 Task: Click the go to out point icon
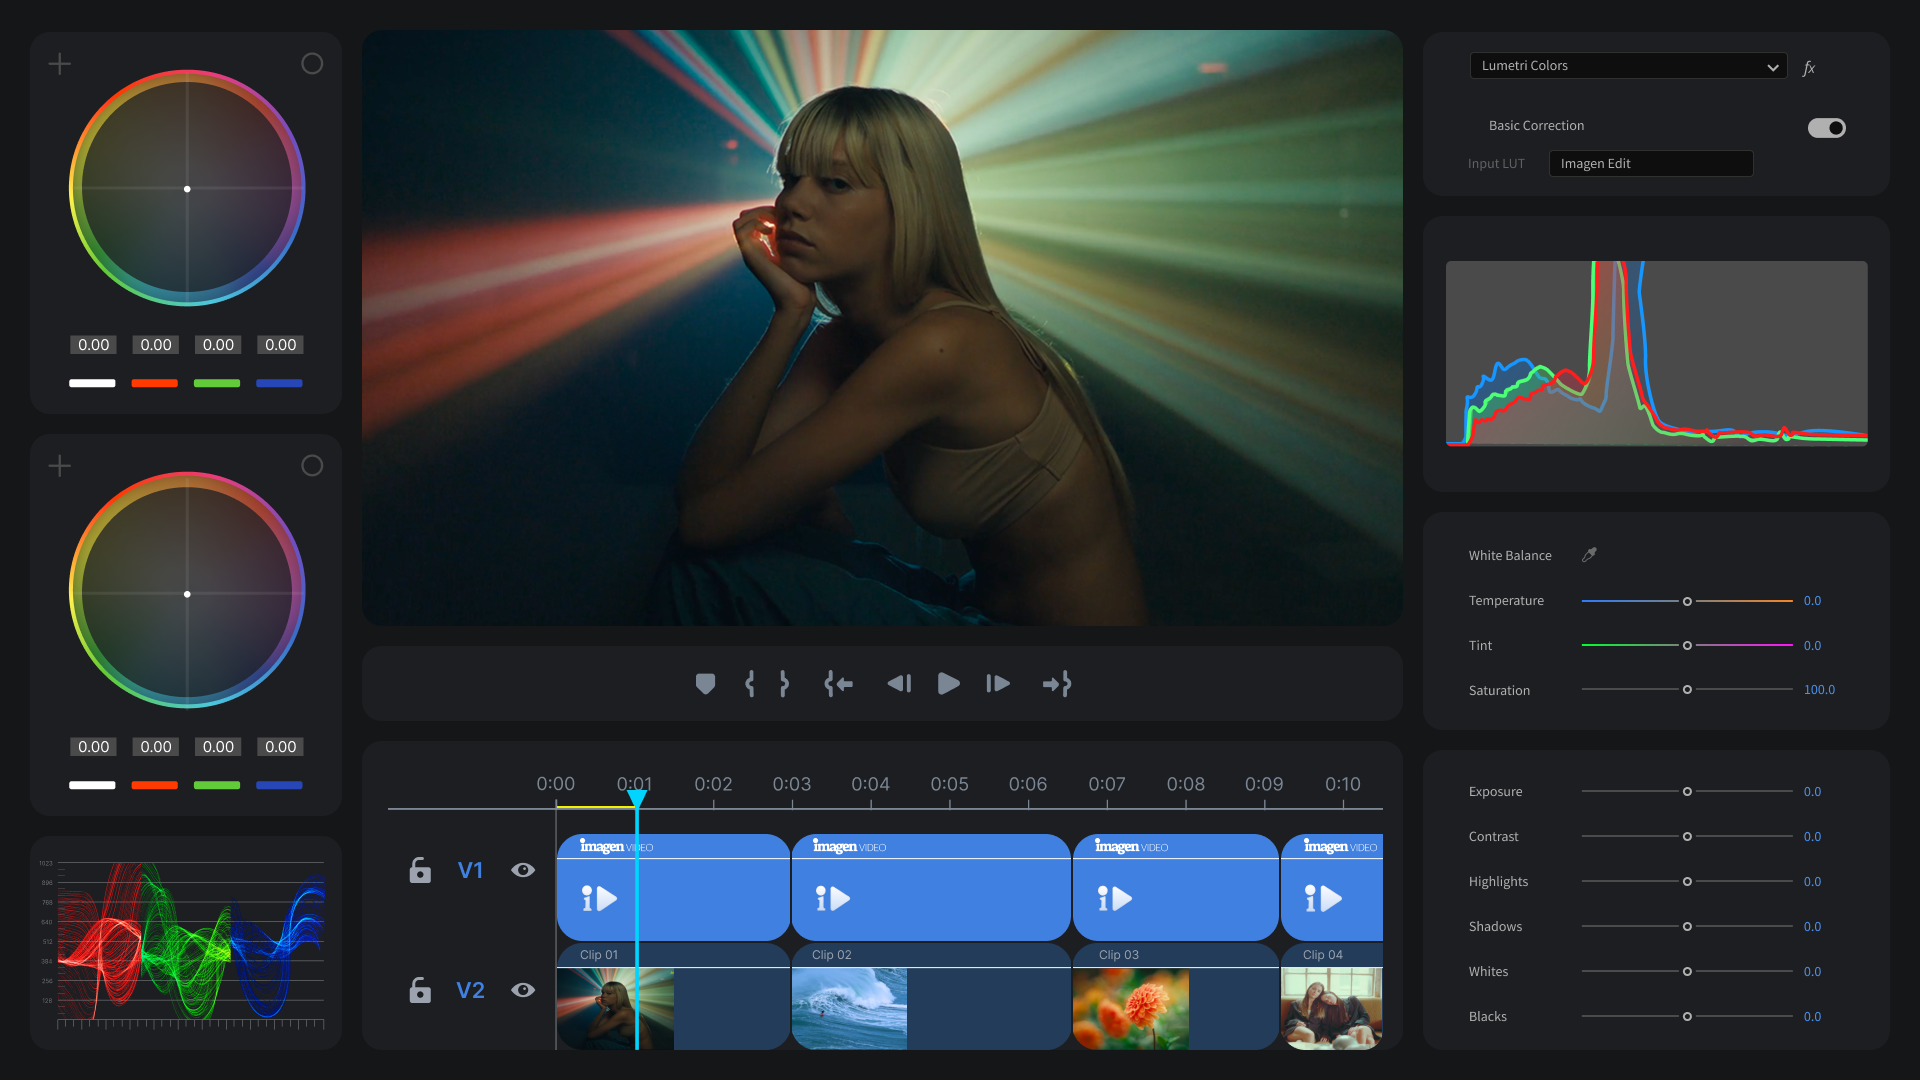point(1057,684)
